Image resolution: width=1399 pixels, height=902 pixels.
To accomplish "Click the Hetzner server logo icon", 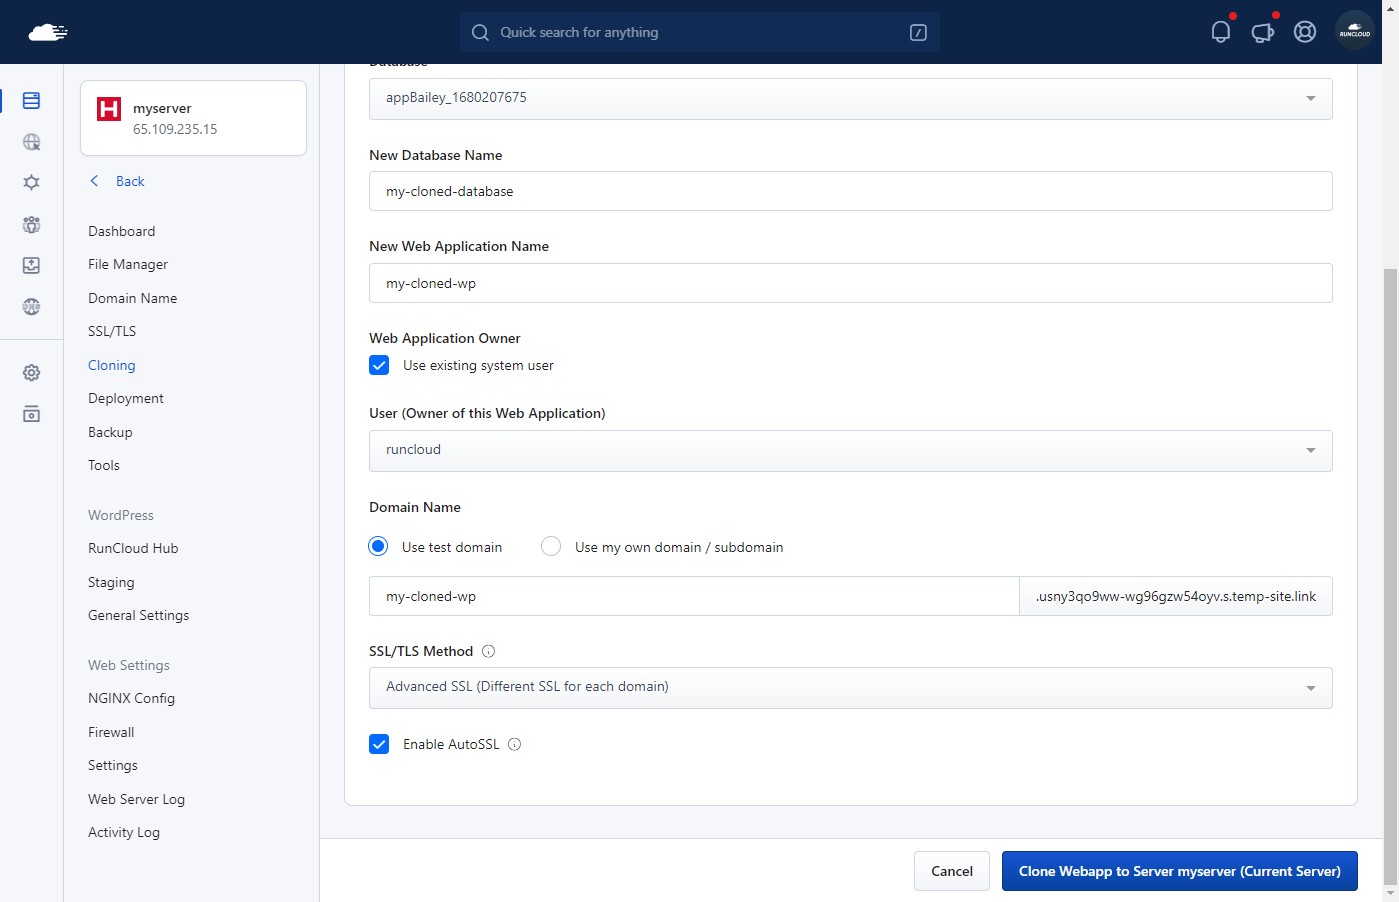I will 109,108.
